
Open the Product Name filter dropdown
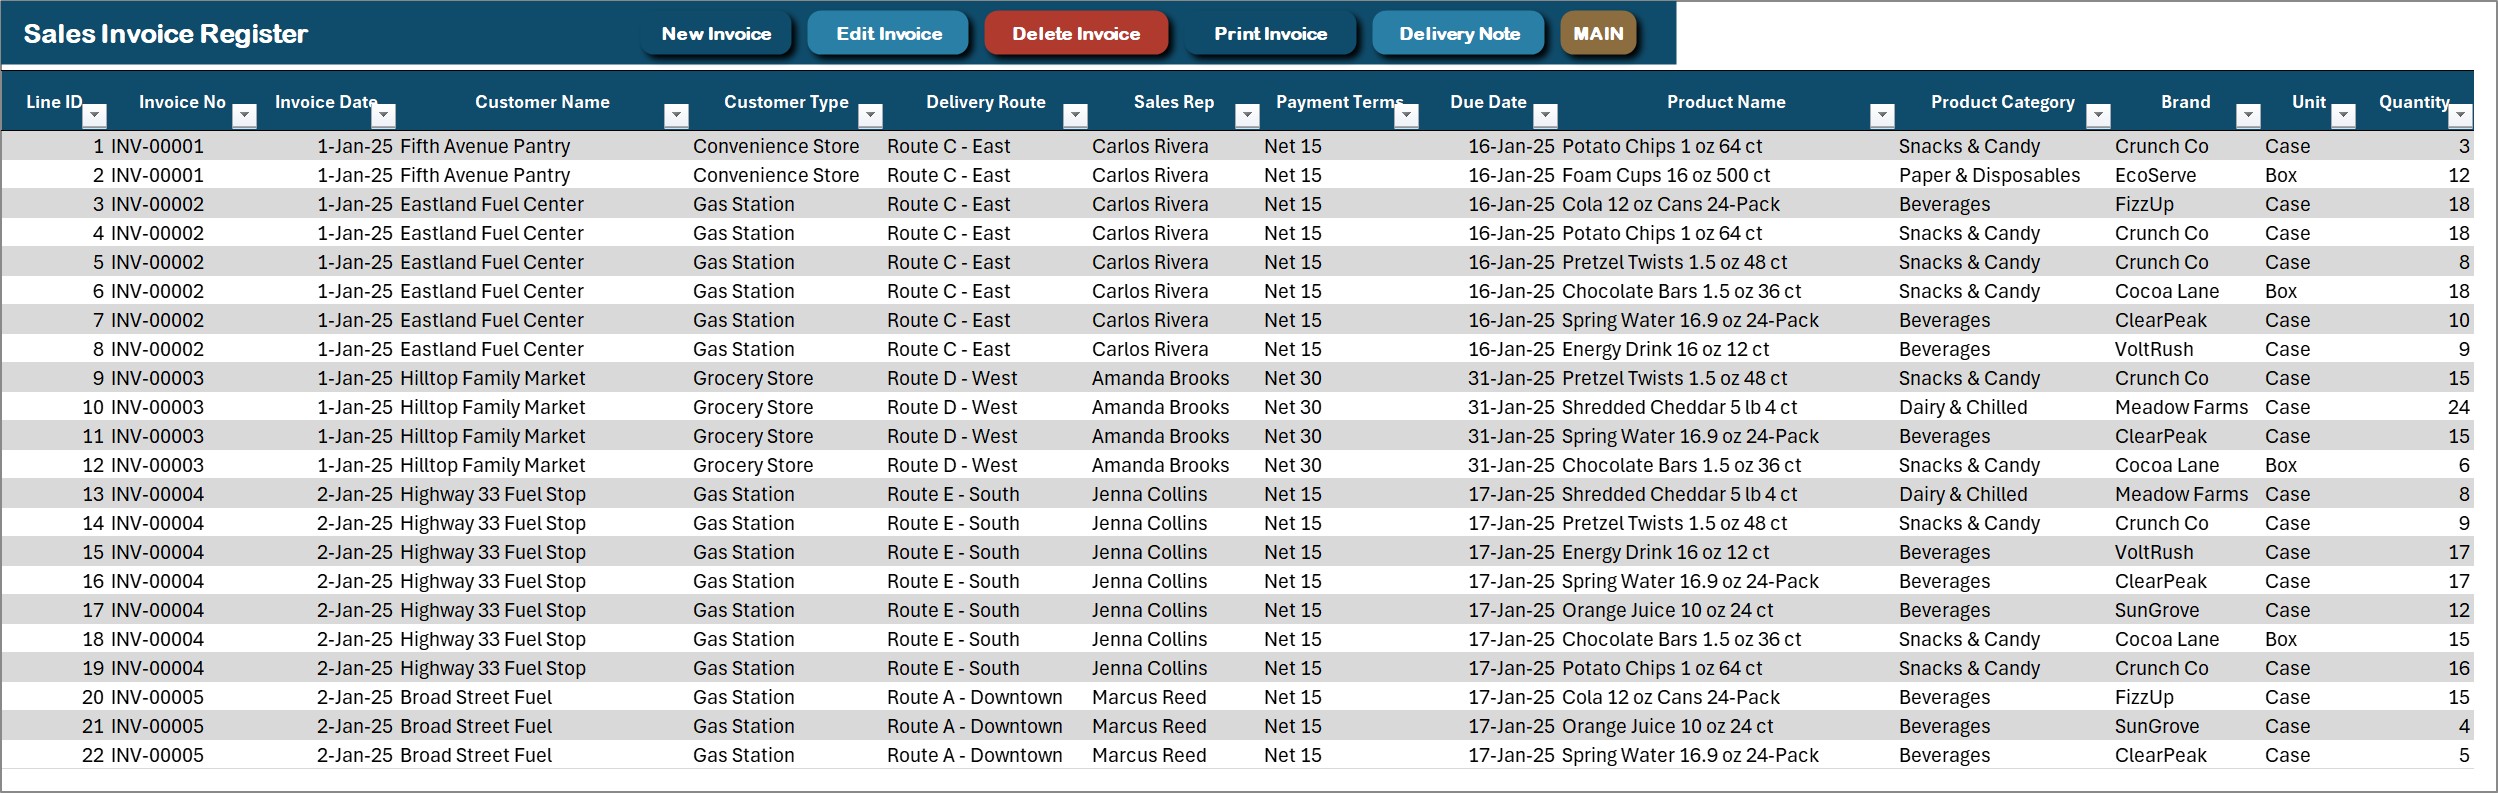click(x=1882, y=116)
